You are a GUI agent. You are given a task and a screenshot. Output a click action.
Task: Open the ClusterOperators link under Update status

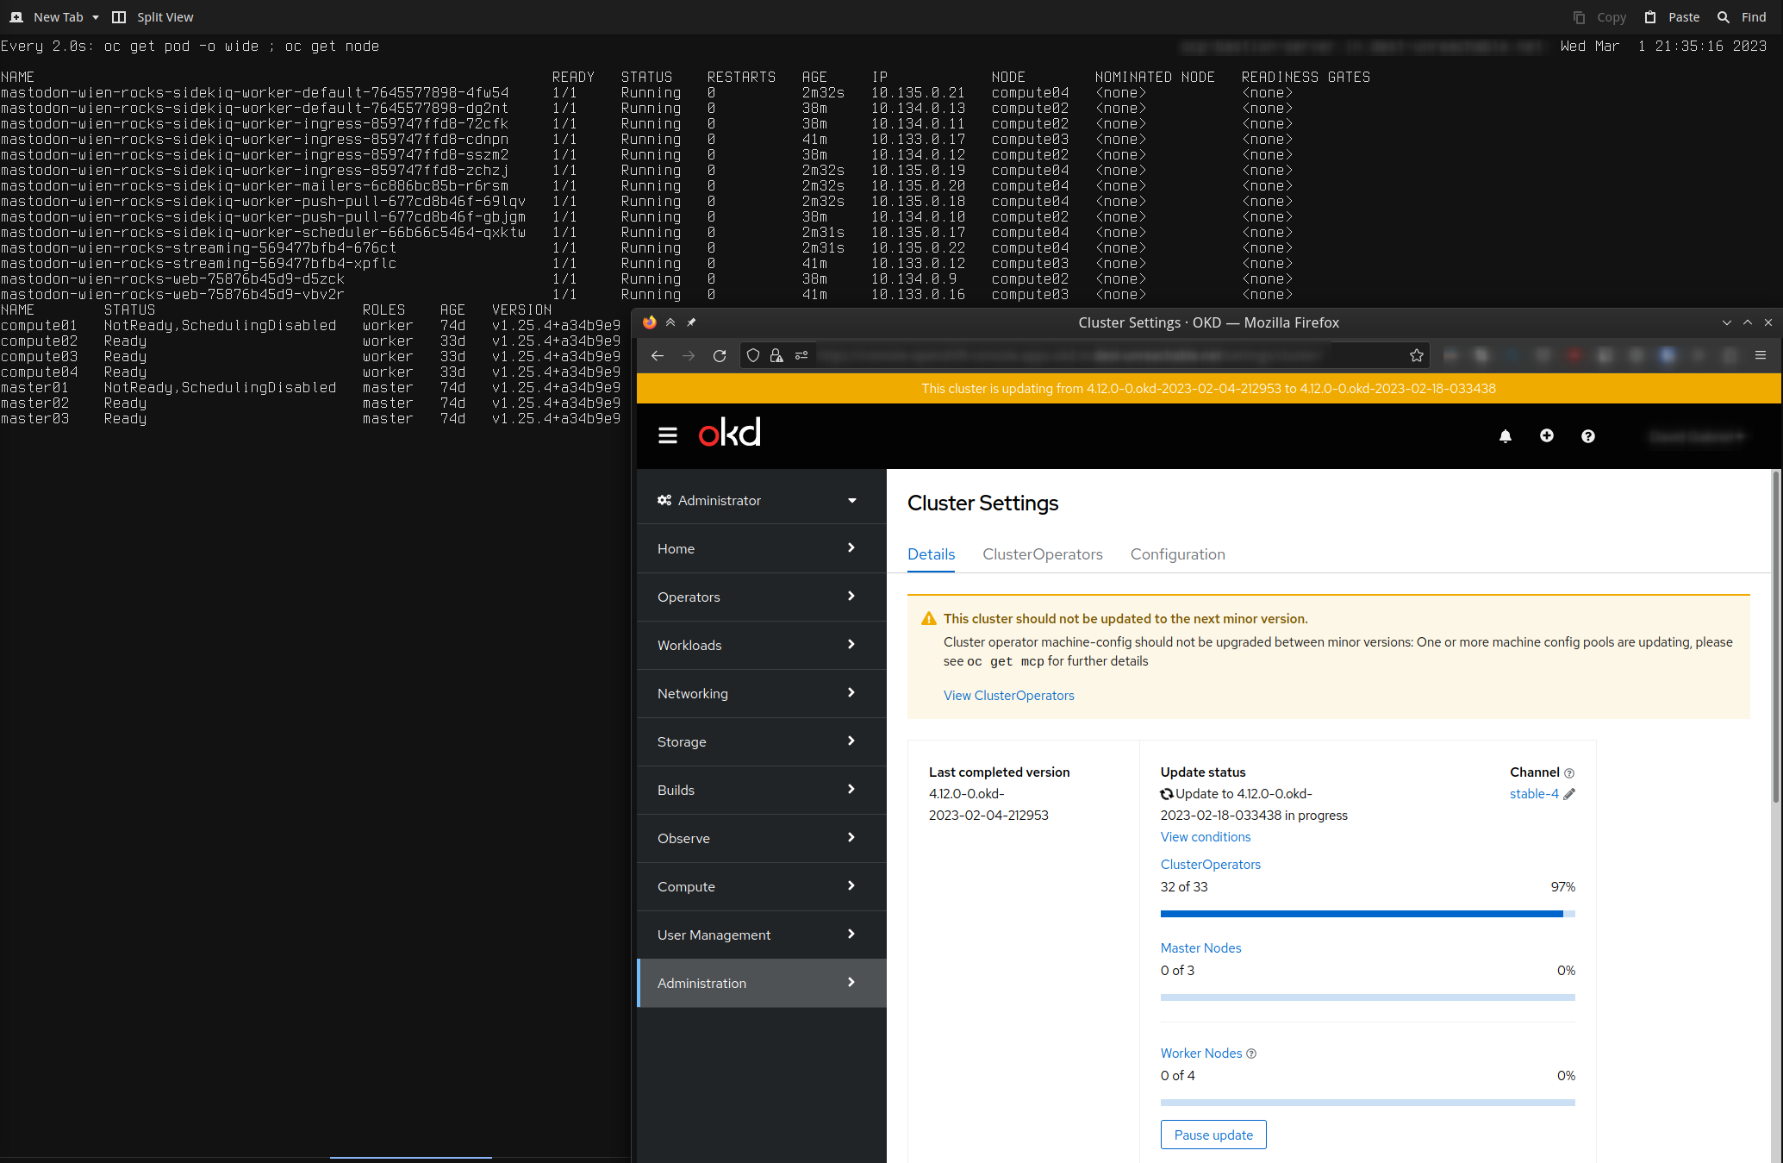pyautogui.click(x=1210, y=865)
